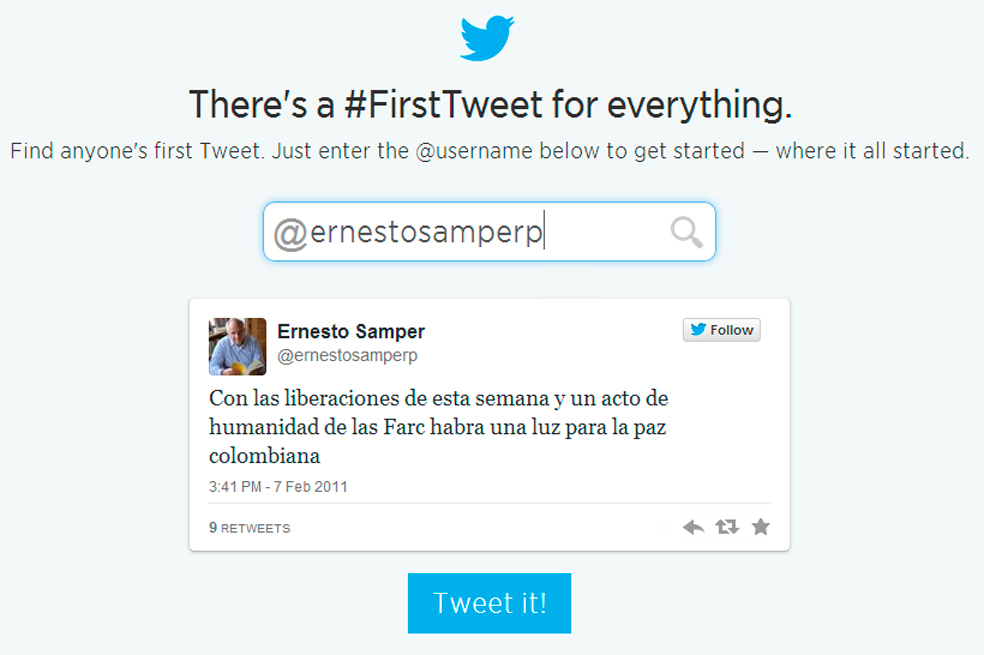Focus the @ernestosamperp username input field
Image resolution: width=984 pixels, height=655 pixels.
point(489,232)
